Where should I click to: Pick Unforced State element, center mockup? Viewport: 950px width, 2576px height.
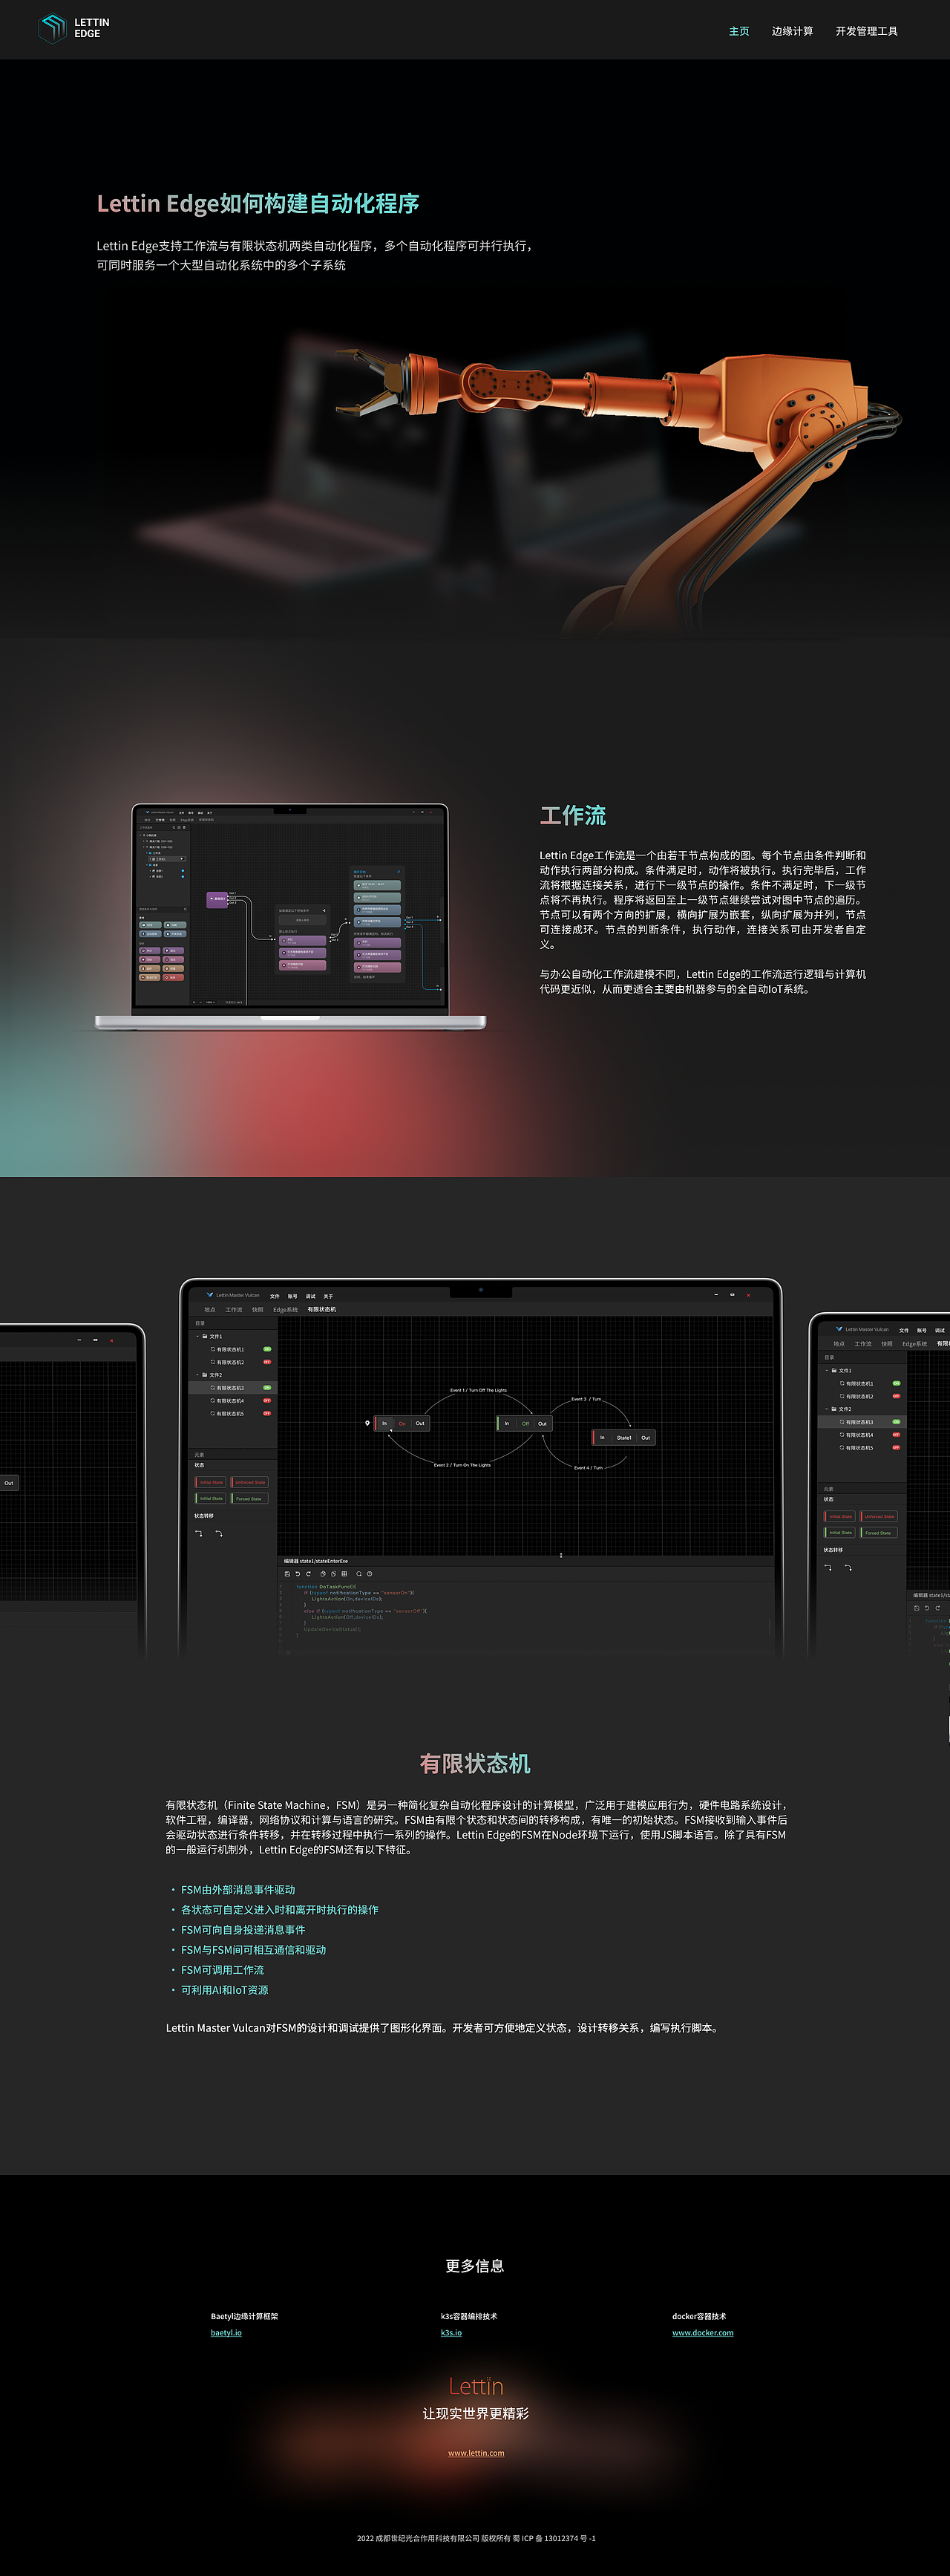249,1482
